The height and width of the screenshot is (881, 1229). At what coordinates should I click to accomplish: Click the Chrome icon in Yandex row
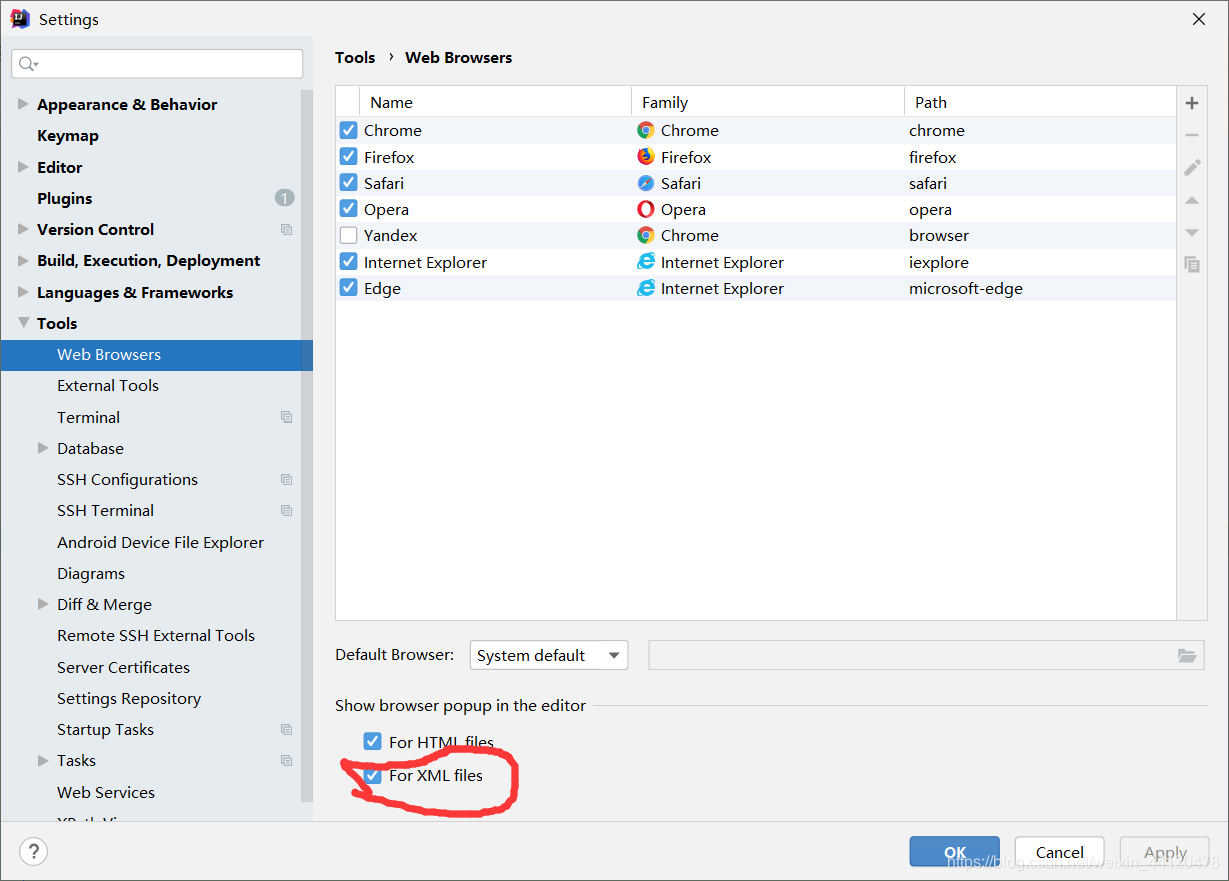pos(646,235)
